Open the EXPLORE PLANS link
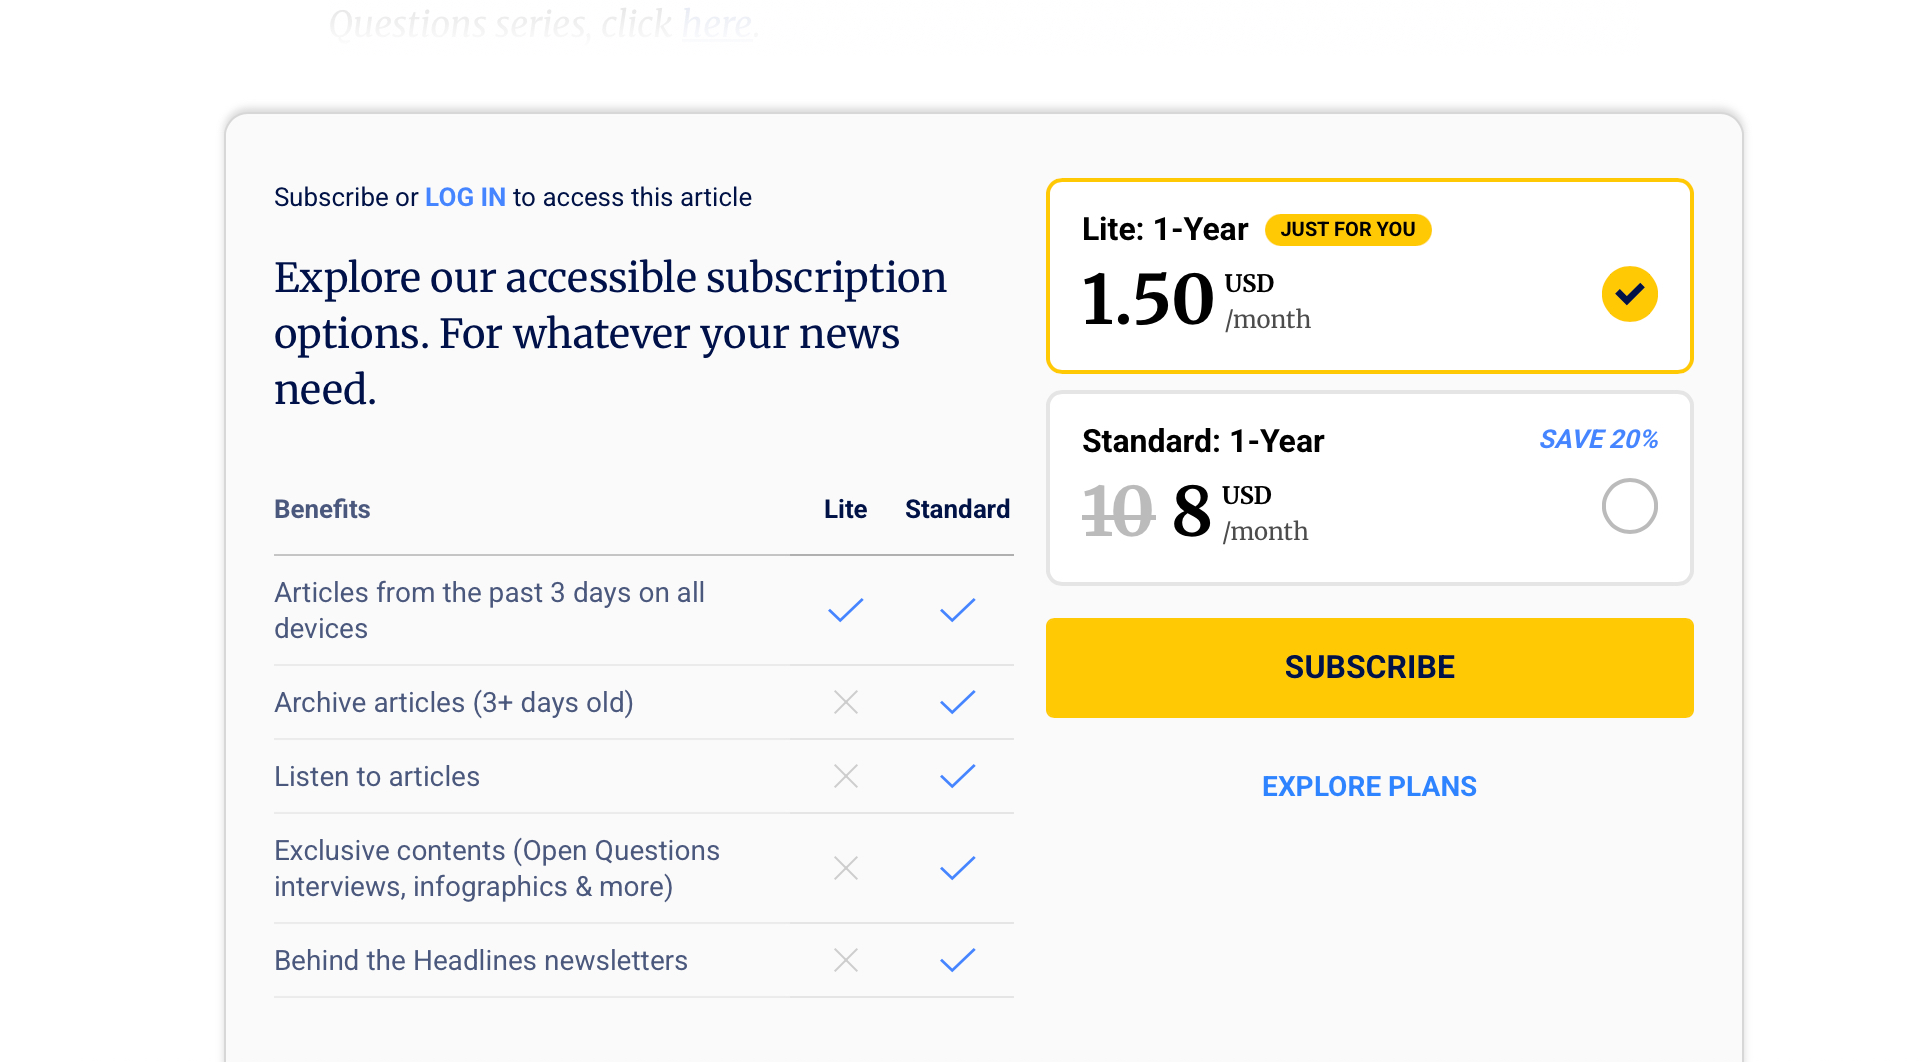 click(x=1369, y=787)
